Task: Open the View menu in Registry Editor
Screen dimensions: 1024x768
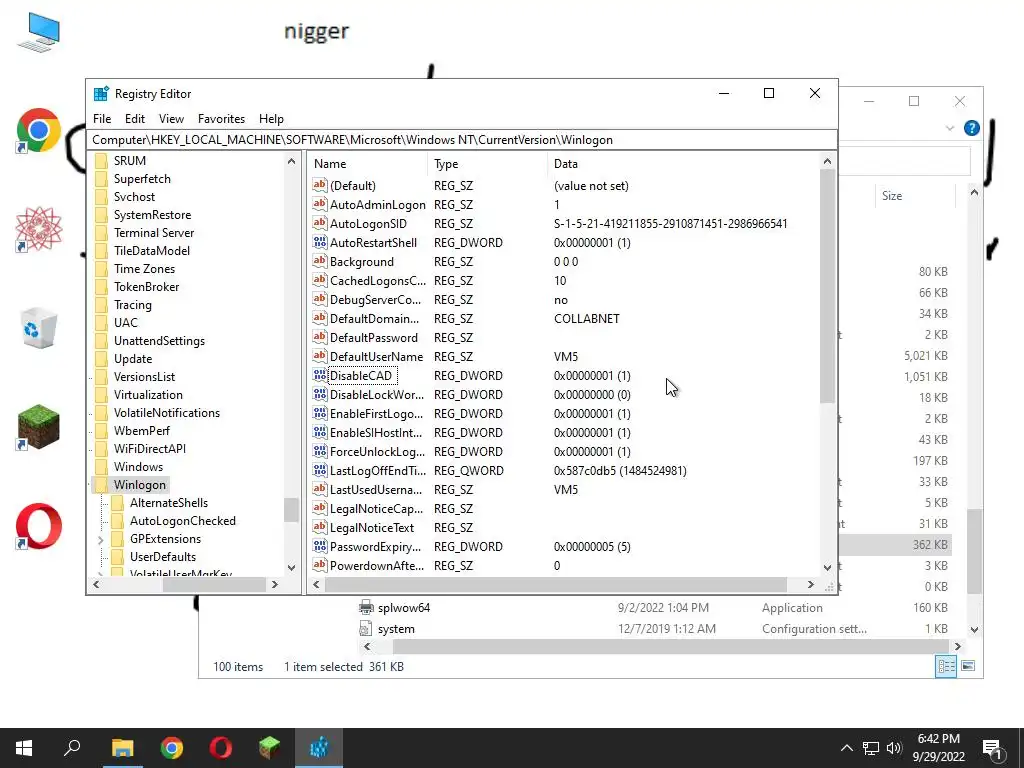Action: coord(171,119)
